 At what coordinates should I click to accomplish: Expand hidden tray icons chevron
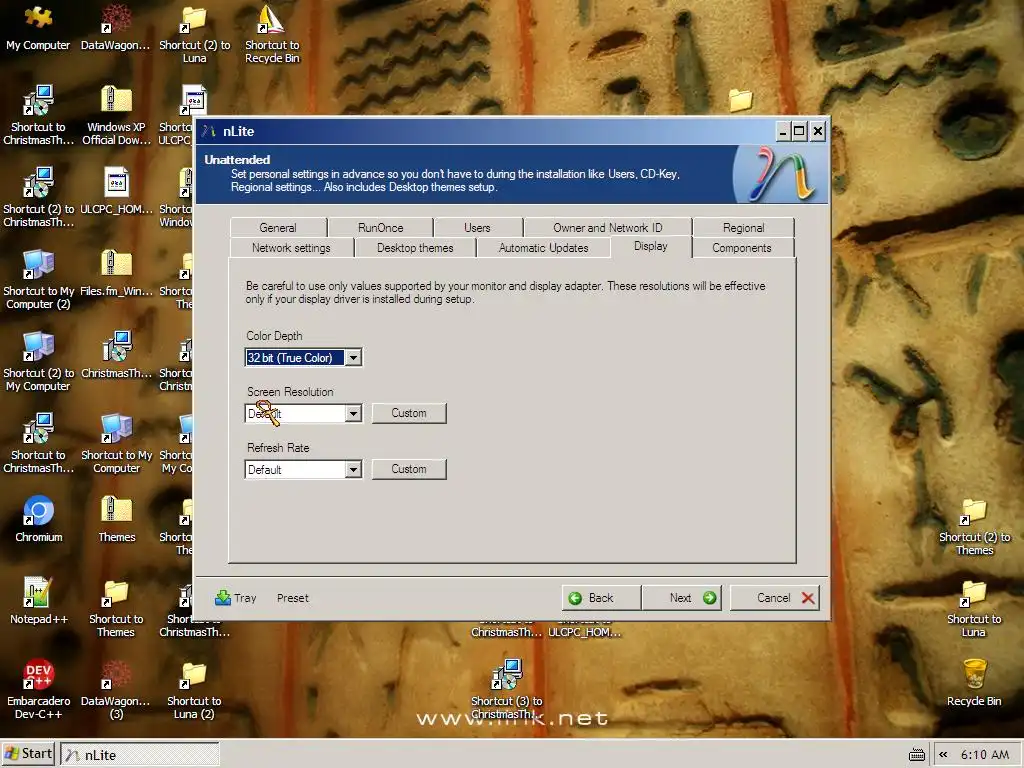943,754
